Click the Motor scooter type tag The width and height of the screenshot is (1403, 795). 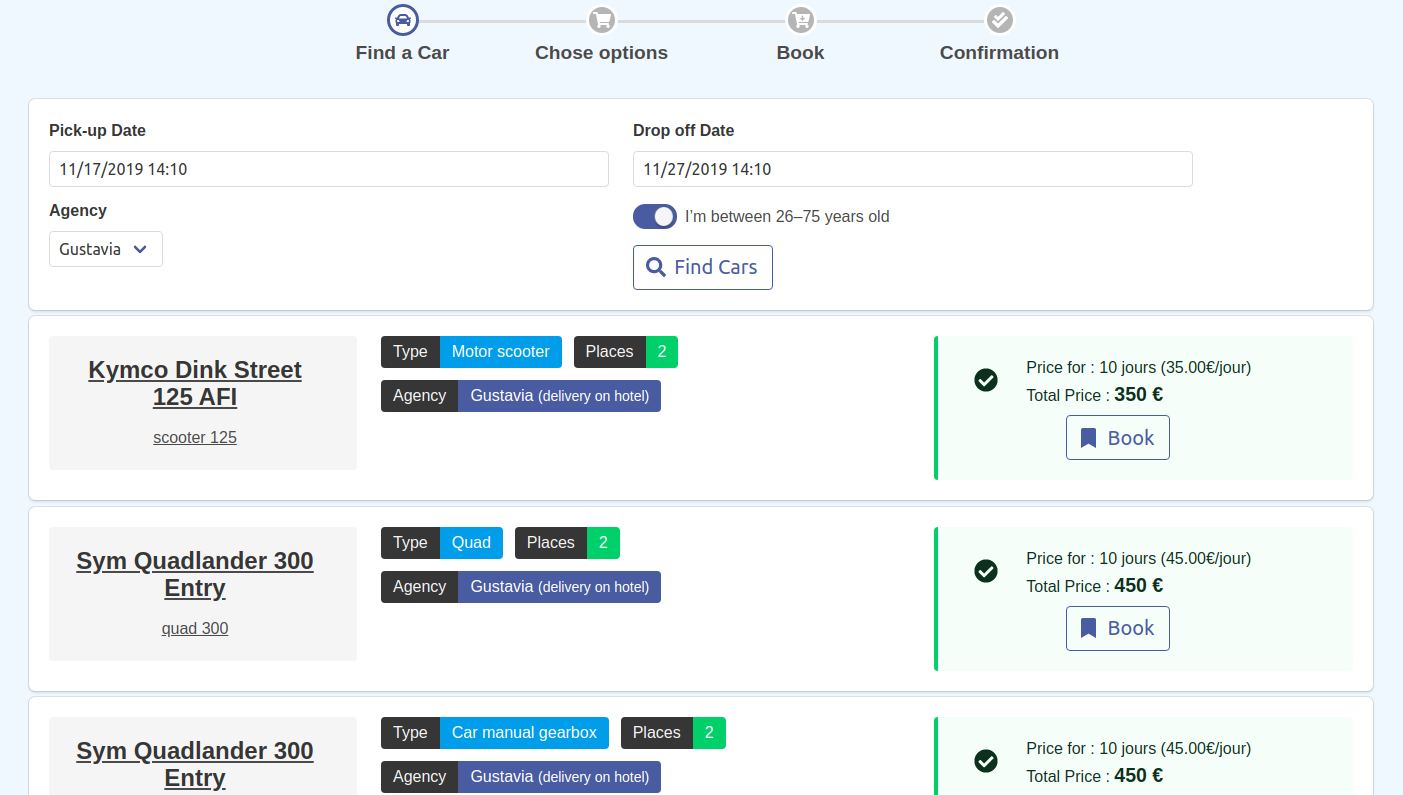[x=500, y=352]
